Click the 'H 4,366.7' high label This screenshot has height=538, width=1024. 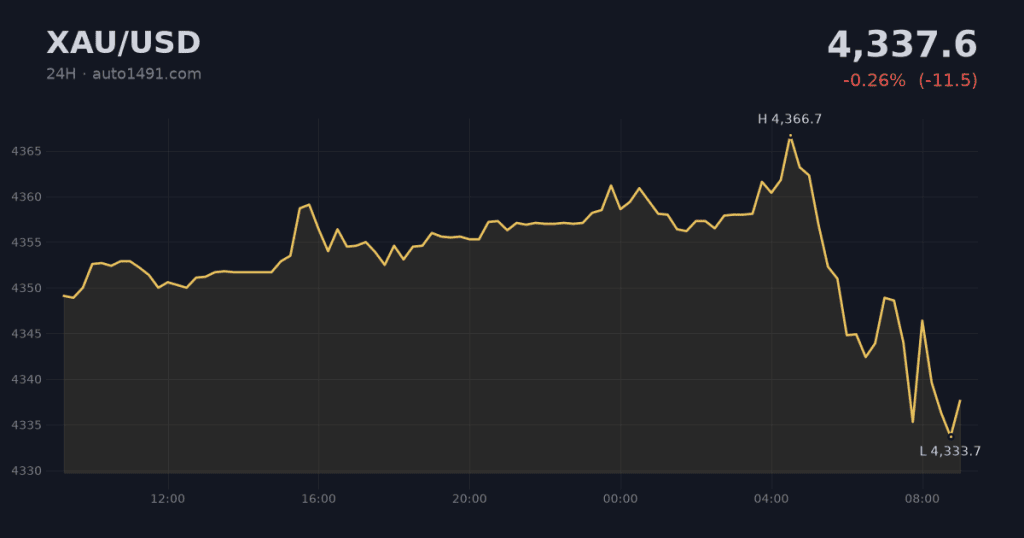point(790,119)
